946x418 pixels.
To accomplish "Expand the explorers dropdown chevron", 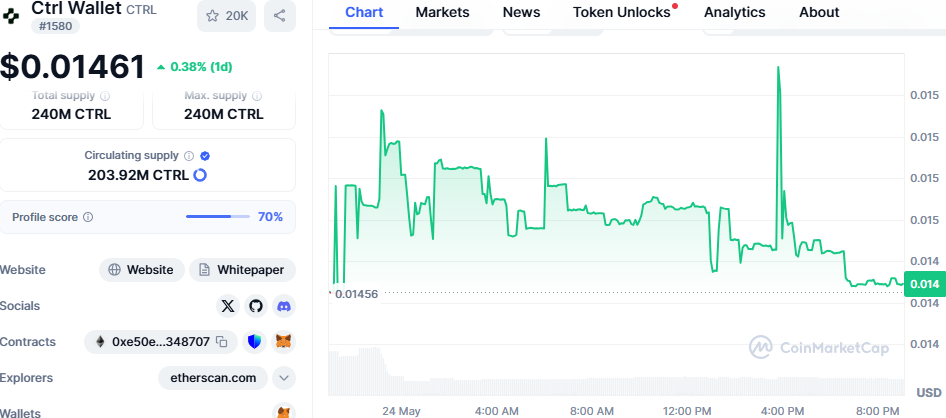I will 284,378.
